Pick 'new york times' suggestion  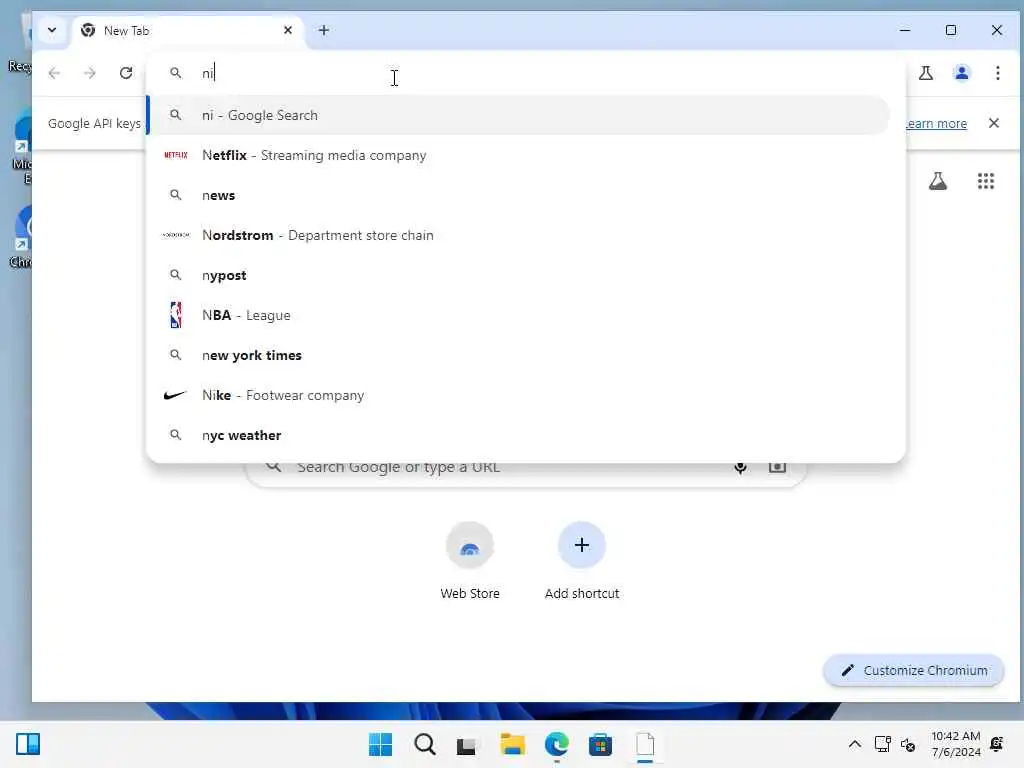tap(519, 355)
